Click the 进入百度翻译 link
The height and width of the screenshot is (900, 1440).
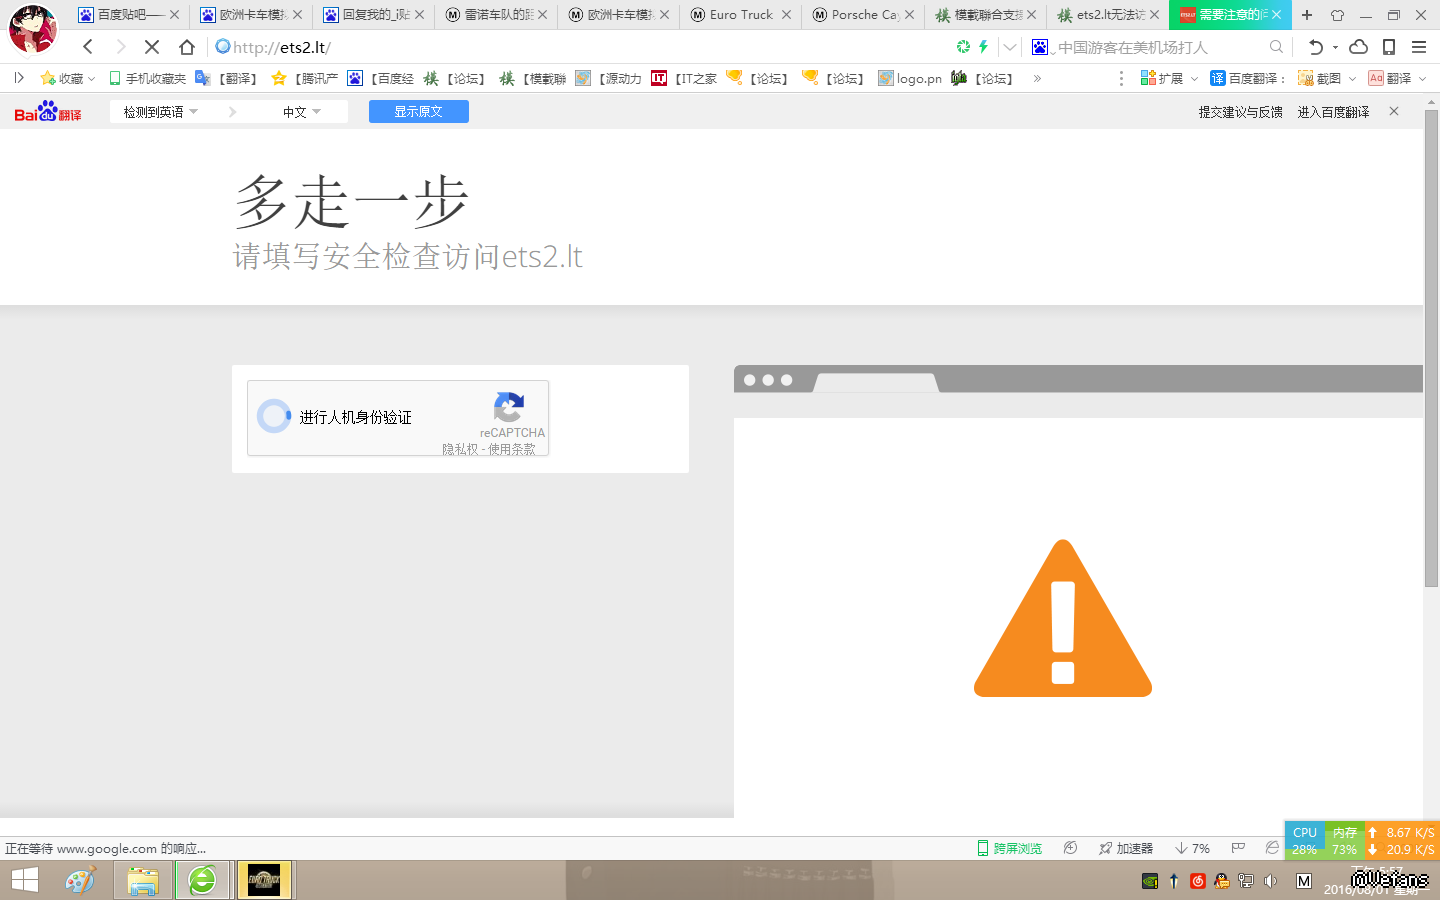[x=1333, y=112]
